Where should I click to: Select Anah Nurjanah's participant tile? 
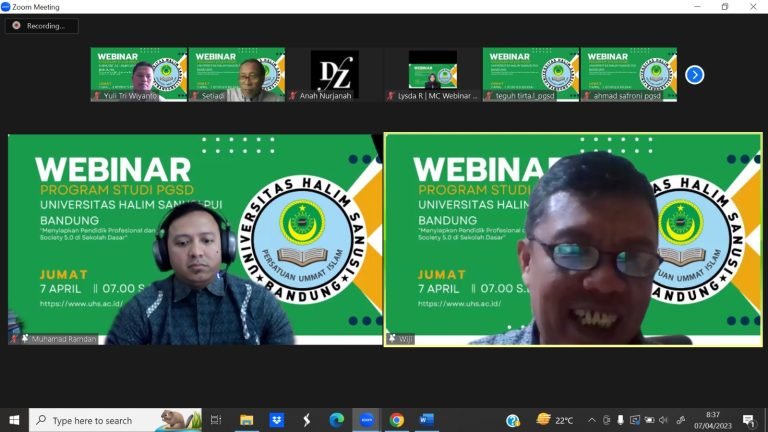tap(334, 74)
